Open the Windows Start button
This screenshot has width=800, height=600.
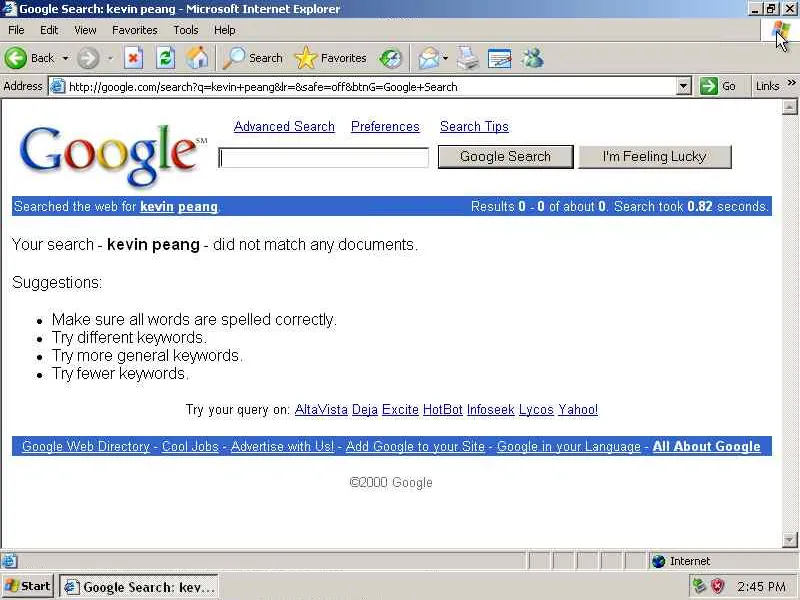pyautogui.click(x=28, y=586)
